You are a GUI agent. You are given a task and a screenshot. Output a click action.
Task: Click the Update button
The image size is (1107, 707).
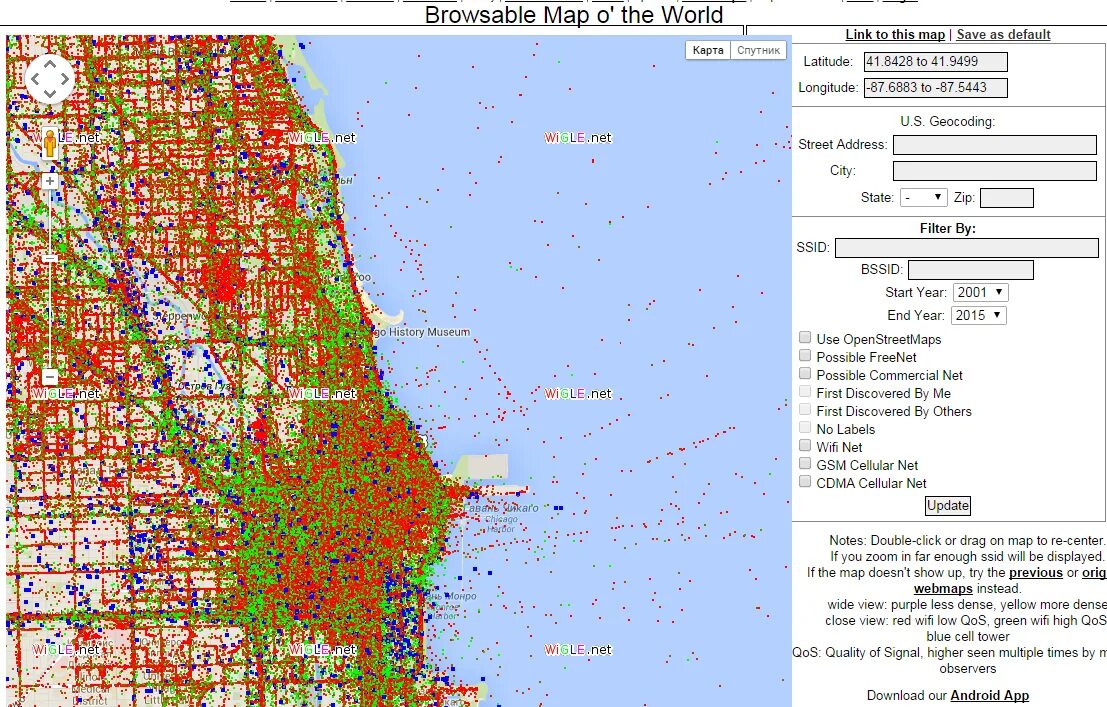pos(947,506)
